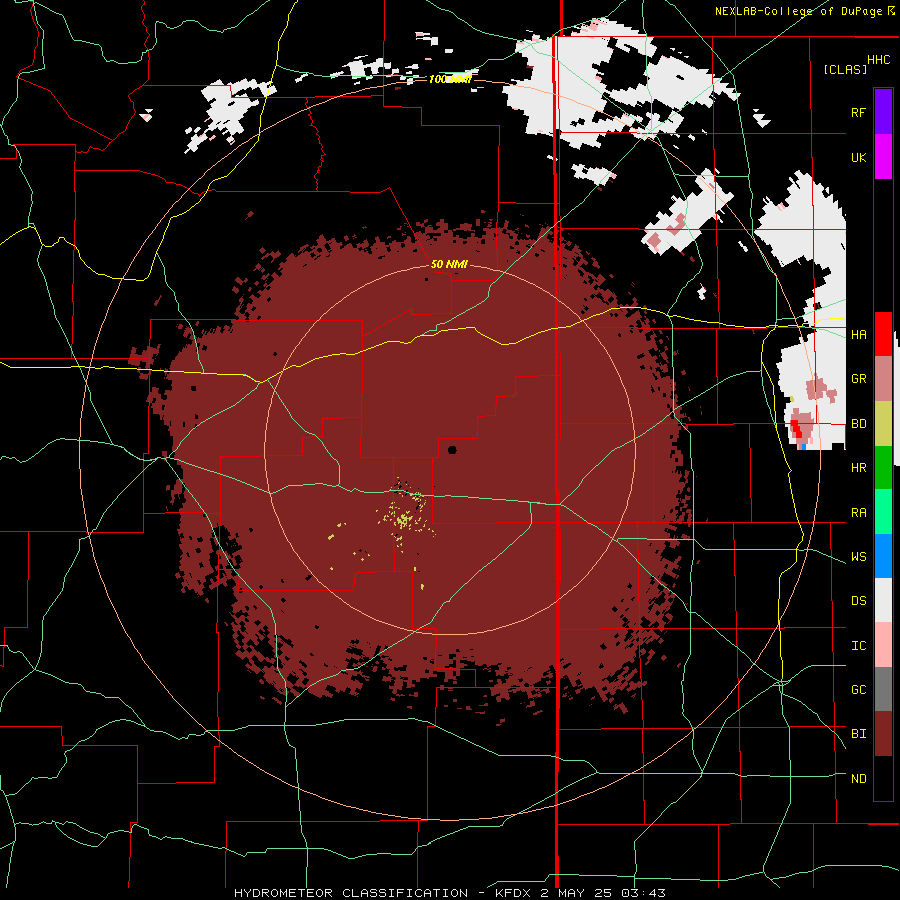This screenshot has width=900, height=900.
Task: Click the HHC product label
Action: (x=878, y=60)
